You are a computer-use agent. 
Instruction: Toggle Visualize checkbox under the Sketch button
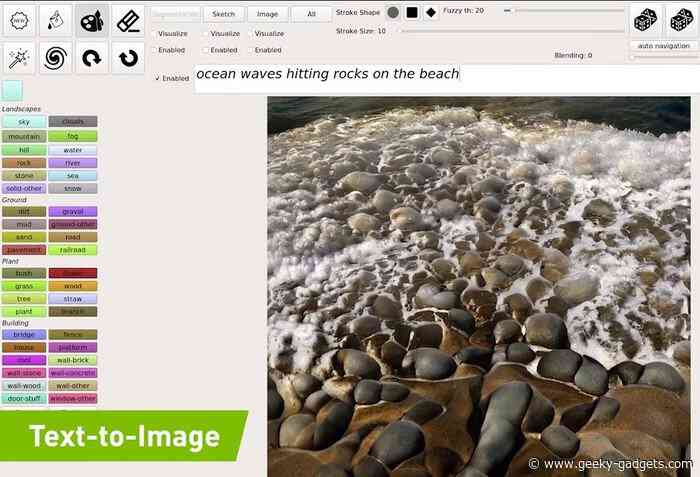click(x=206, y=33)
